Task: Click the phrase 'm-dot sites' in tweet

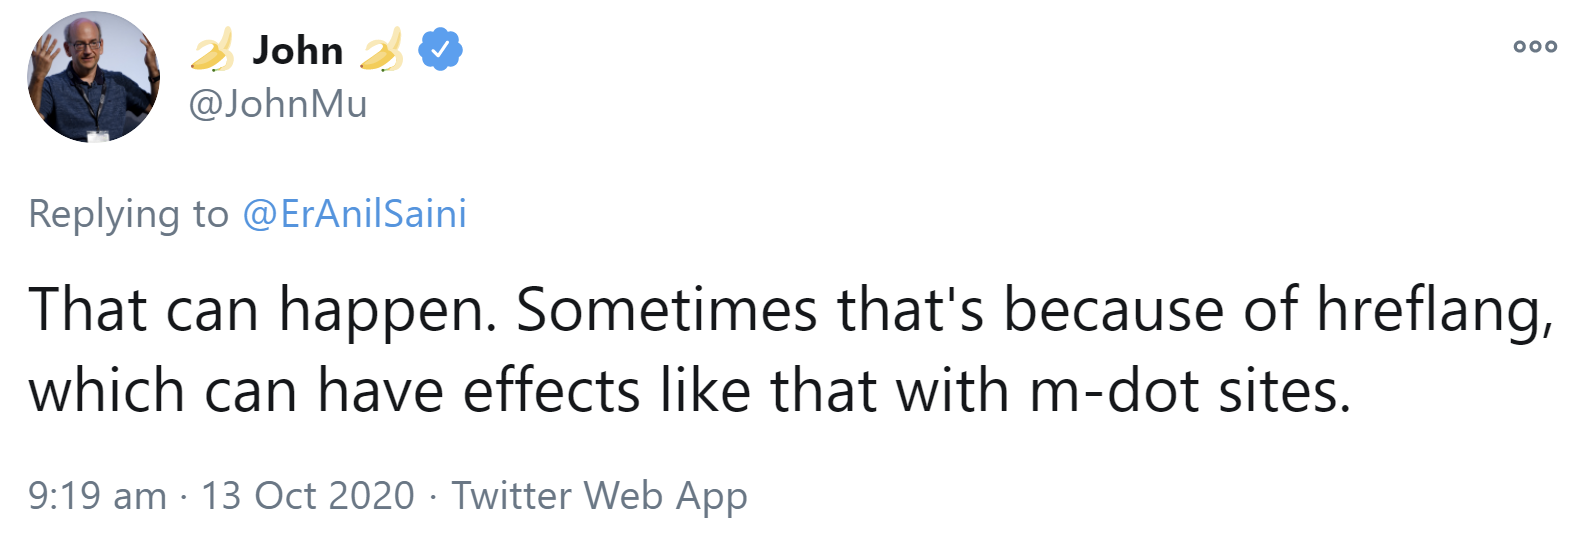Action: click(x=1189, y=390)
